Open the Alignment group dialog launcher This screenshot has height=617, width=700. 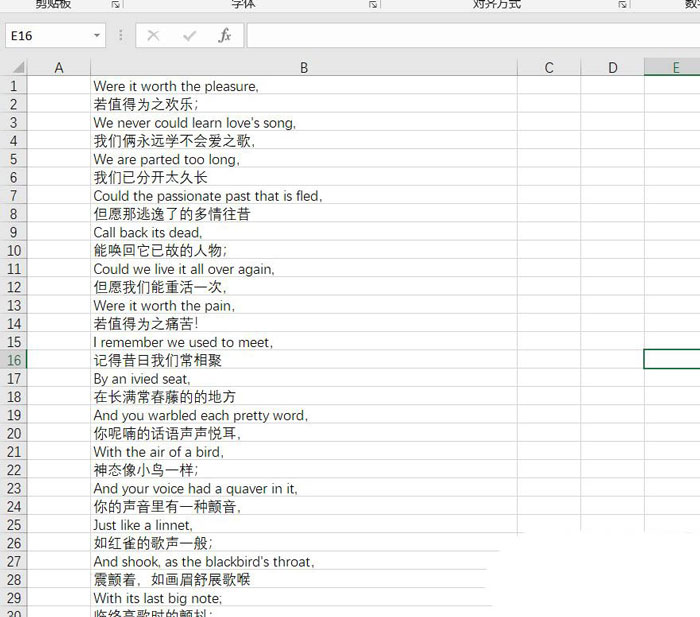coord(621,5)
